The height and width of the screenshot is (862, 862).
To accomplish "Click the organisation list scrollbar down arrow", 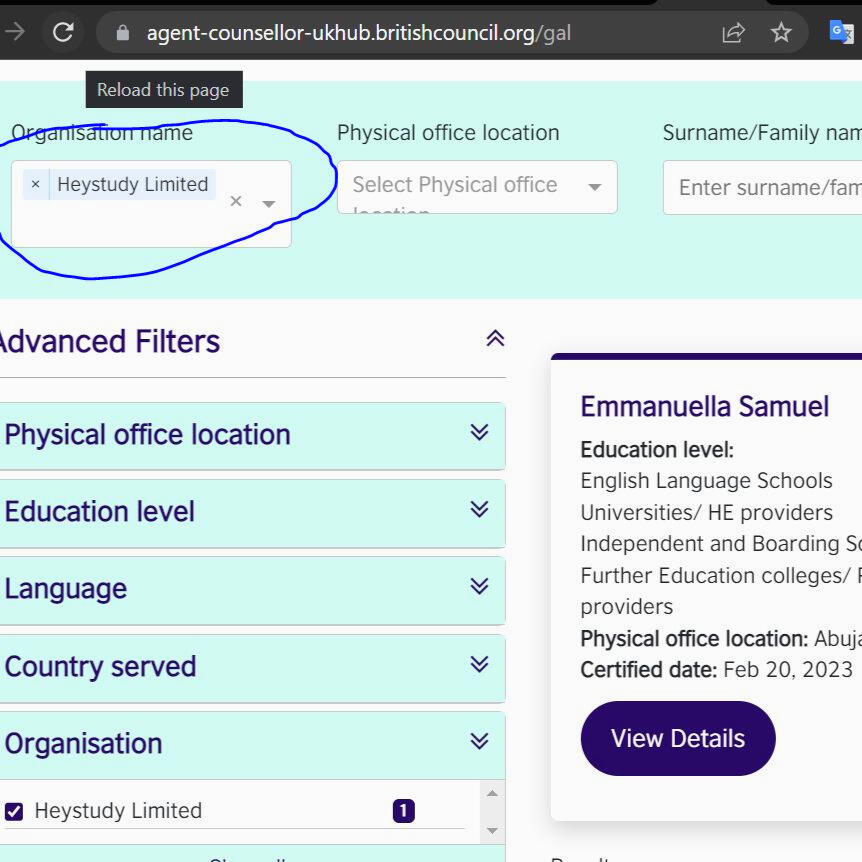I will click(x=493, y=831).
